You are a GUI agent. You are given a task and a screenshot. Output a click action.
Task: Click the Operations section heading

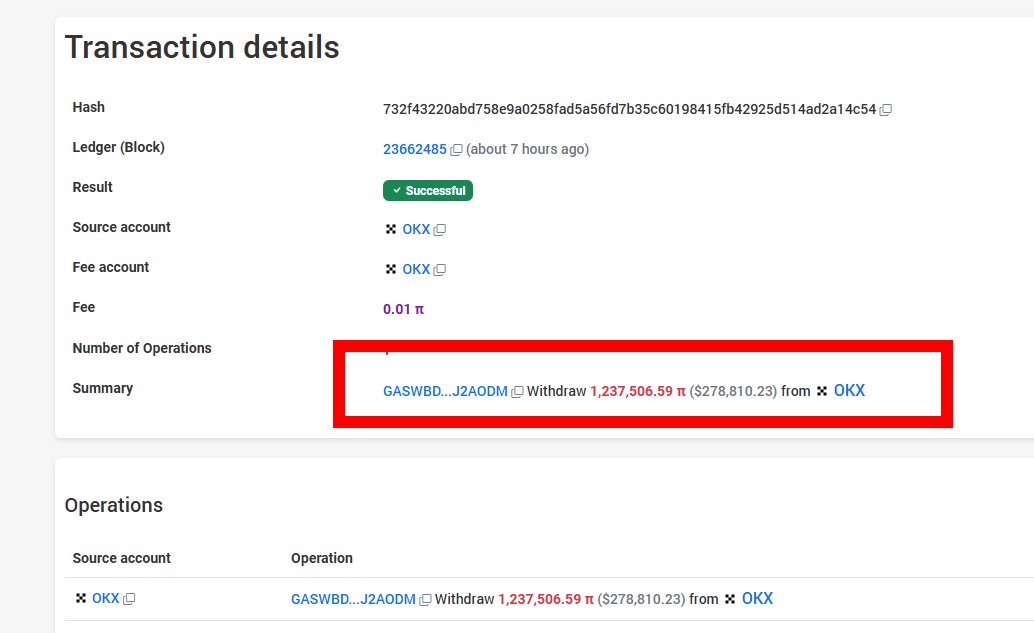pos(113,505)
